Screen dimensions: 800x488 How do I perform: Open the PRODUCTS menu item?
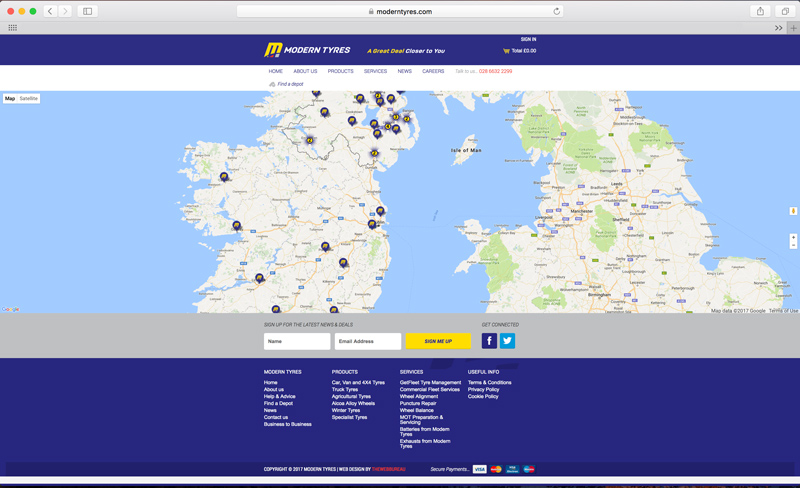point(340,71)
